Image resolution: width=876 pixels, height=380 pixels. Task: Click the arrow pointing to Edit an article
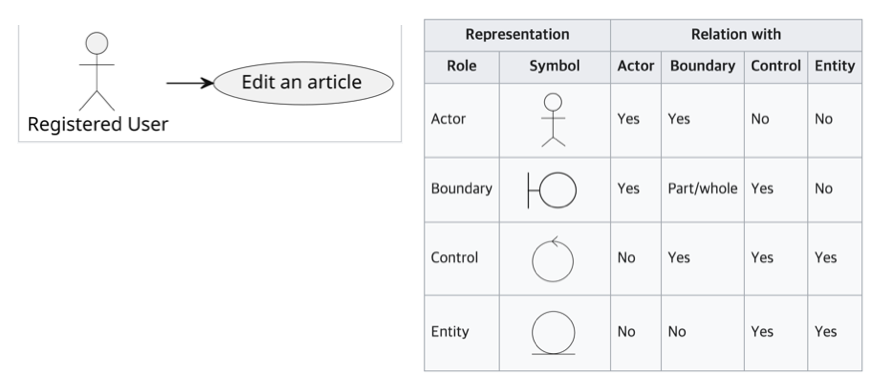190,83
